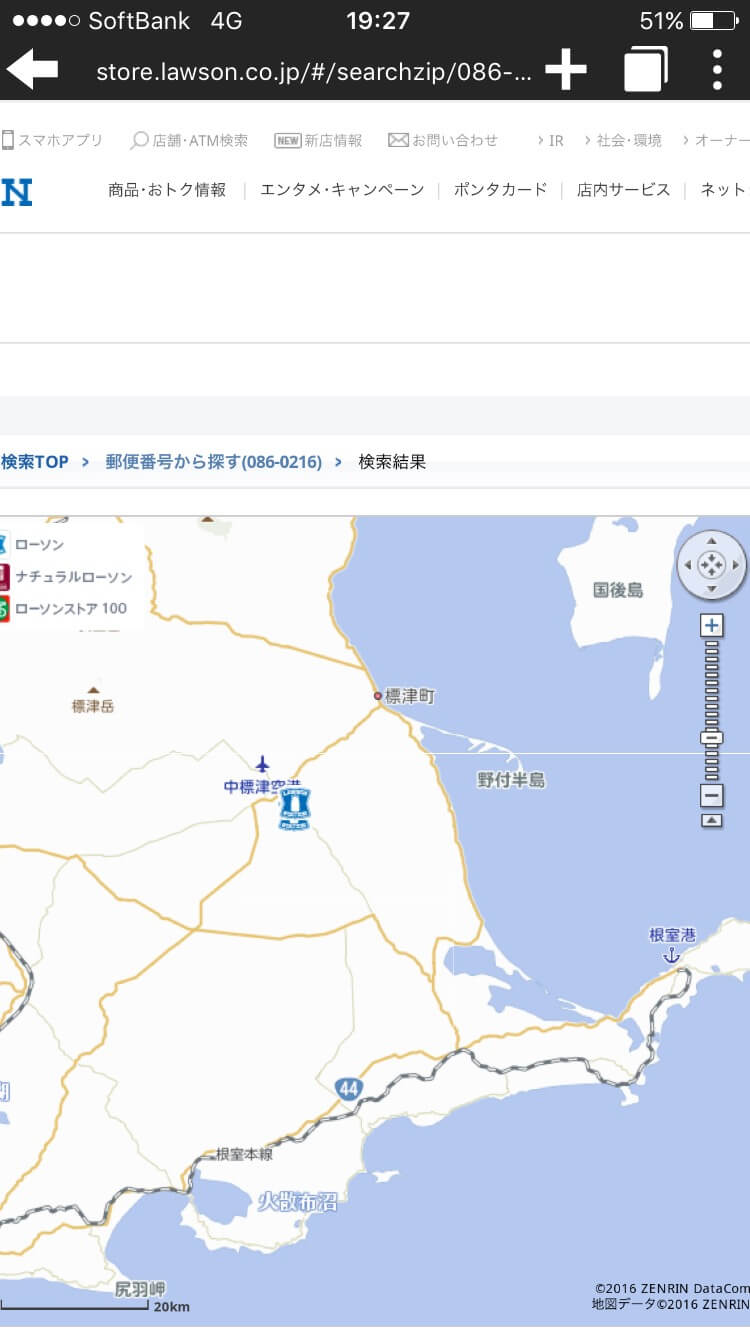
Task: Click the map zoom slider handle
Action: point(712,738)
